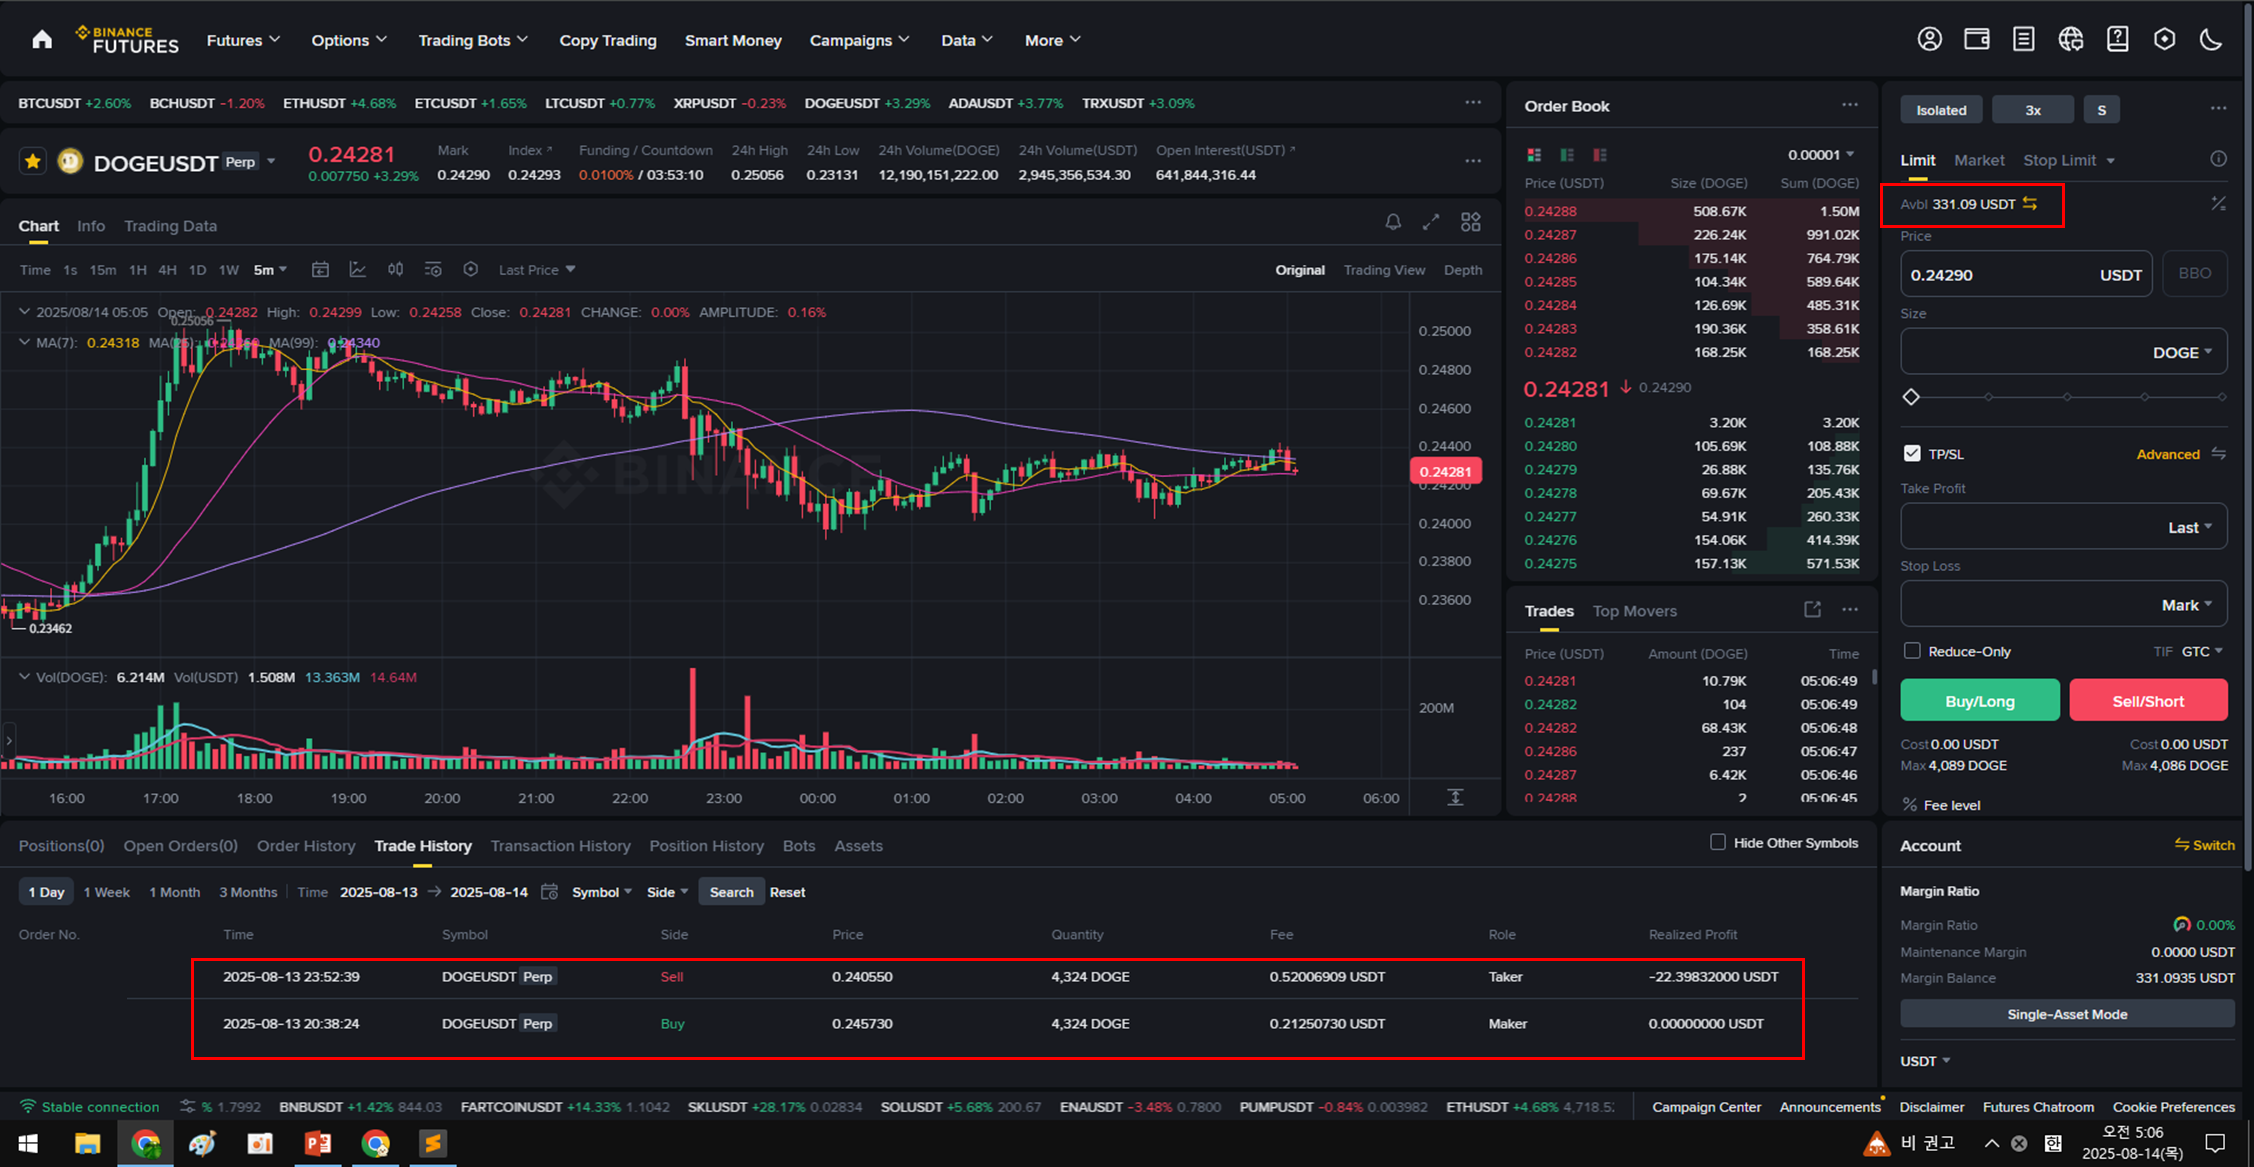Viewport: 2254px width, 1167px height.
Task: Check Hide Other Symbols option
Action: pos(1718,842)
